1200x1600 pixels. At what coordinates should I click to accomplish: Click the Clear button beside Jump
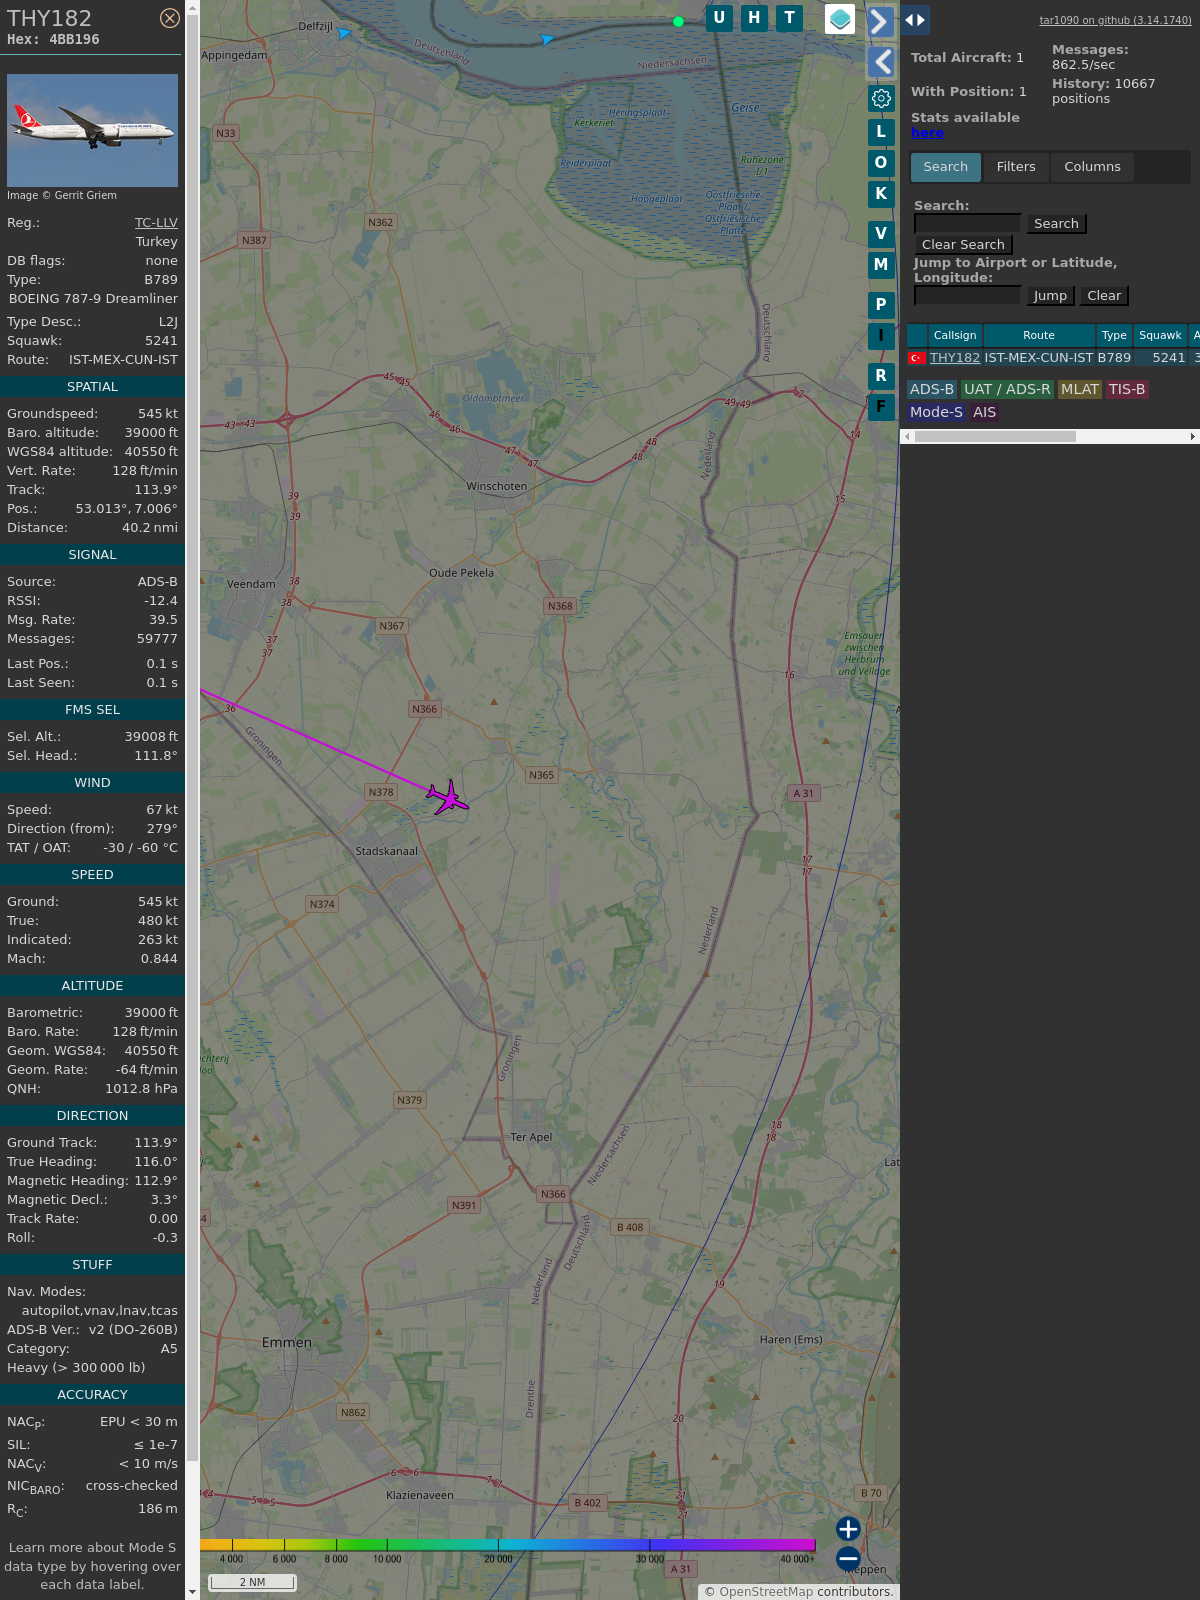tap(1104, 296)
